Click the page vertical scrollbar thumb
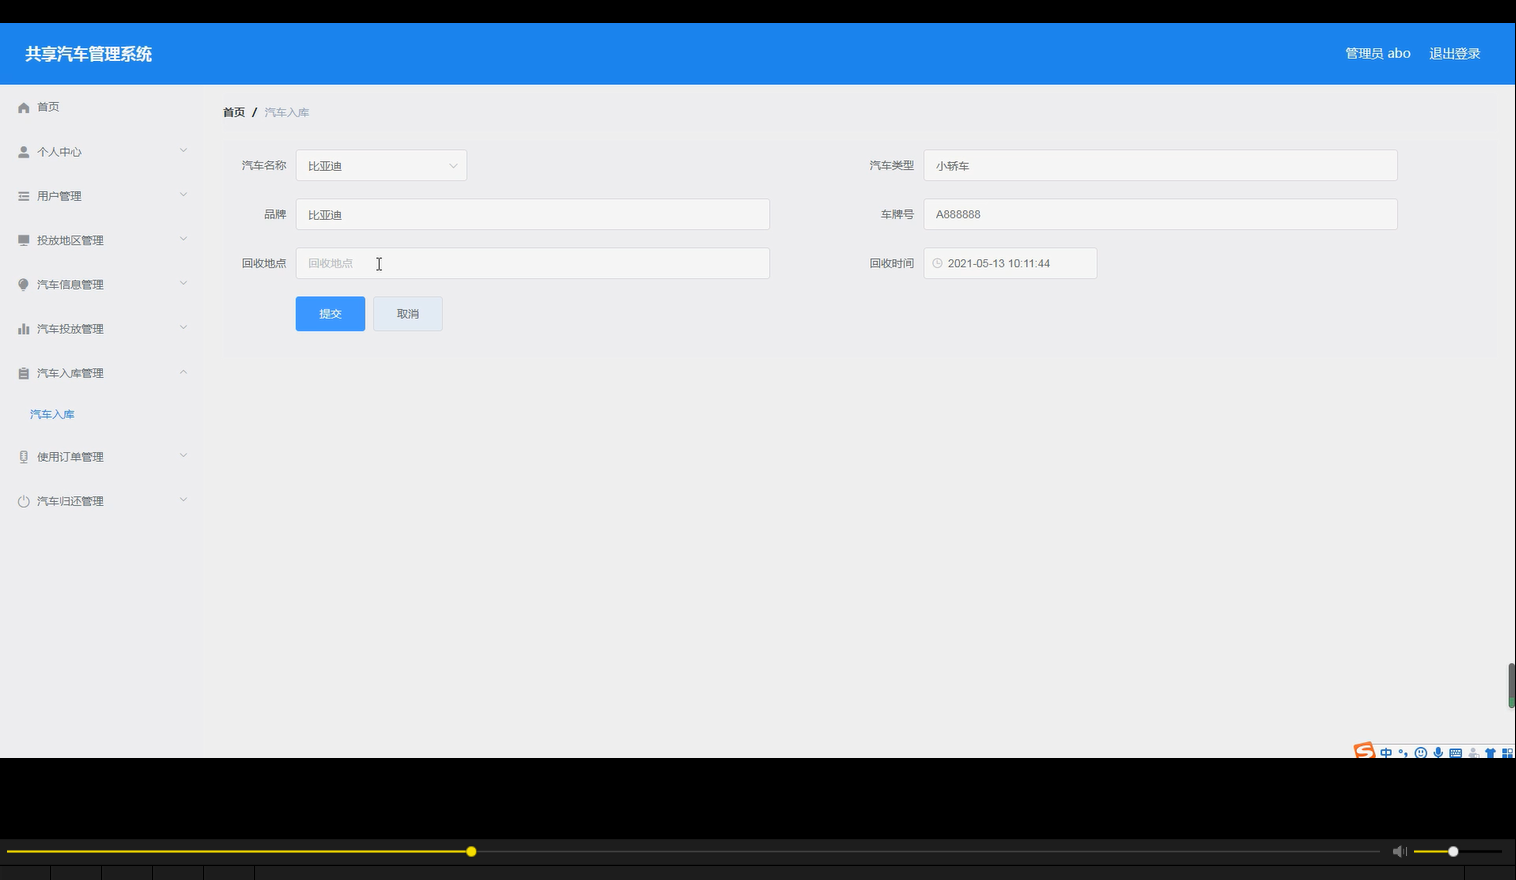This screenshot has height=880, width=1516. pyautogui.click(x=1511, y=685)
